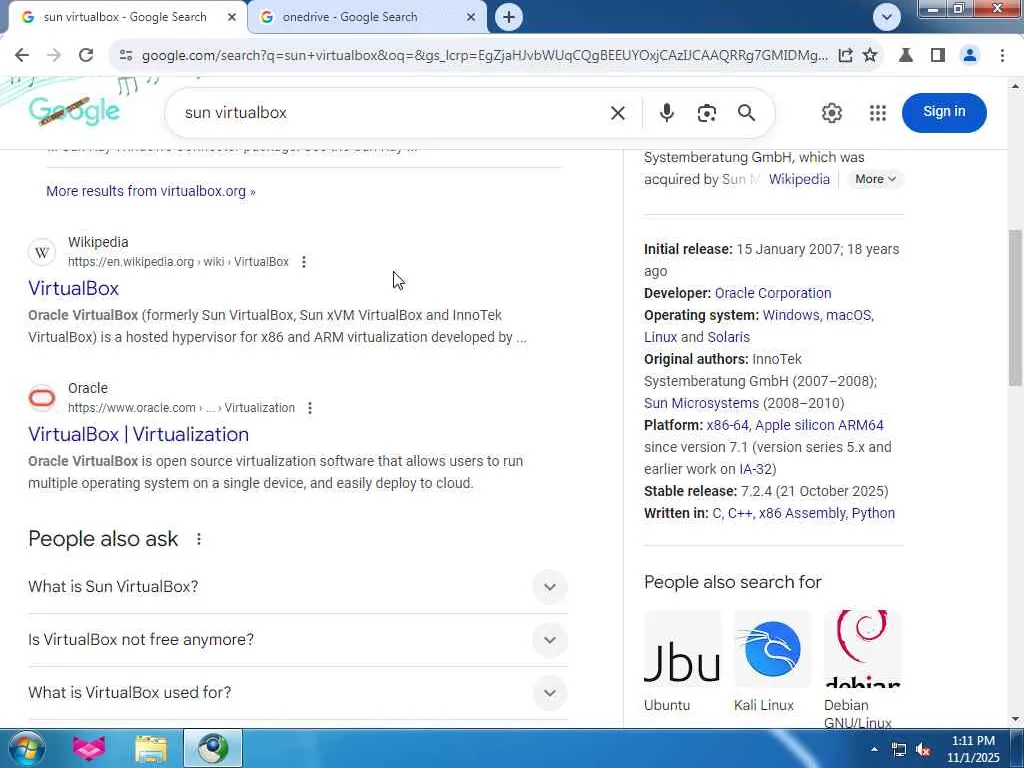Switch to sun virtualbox search tab

coord(124,18)
